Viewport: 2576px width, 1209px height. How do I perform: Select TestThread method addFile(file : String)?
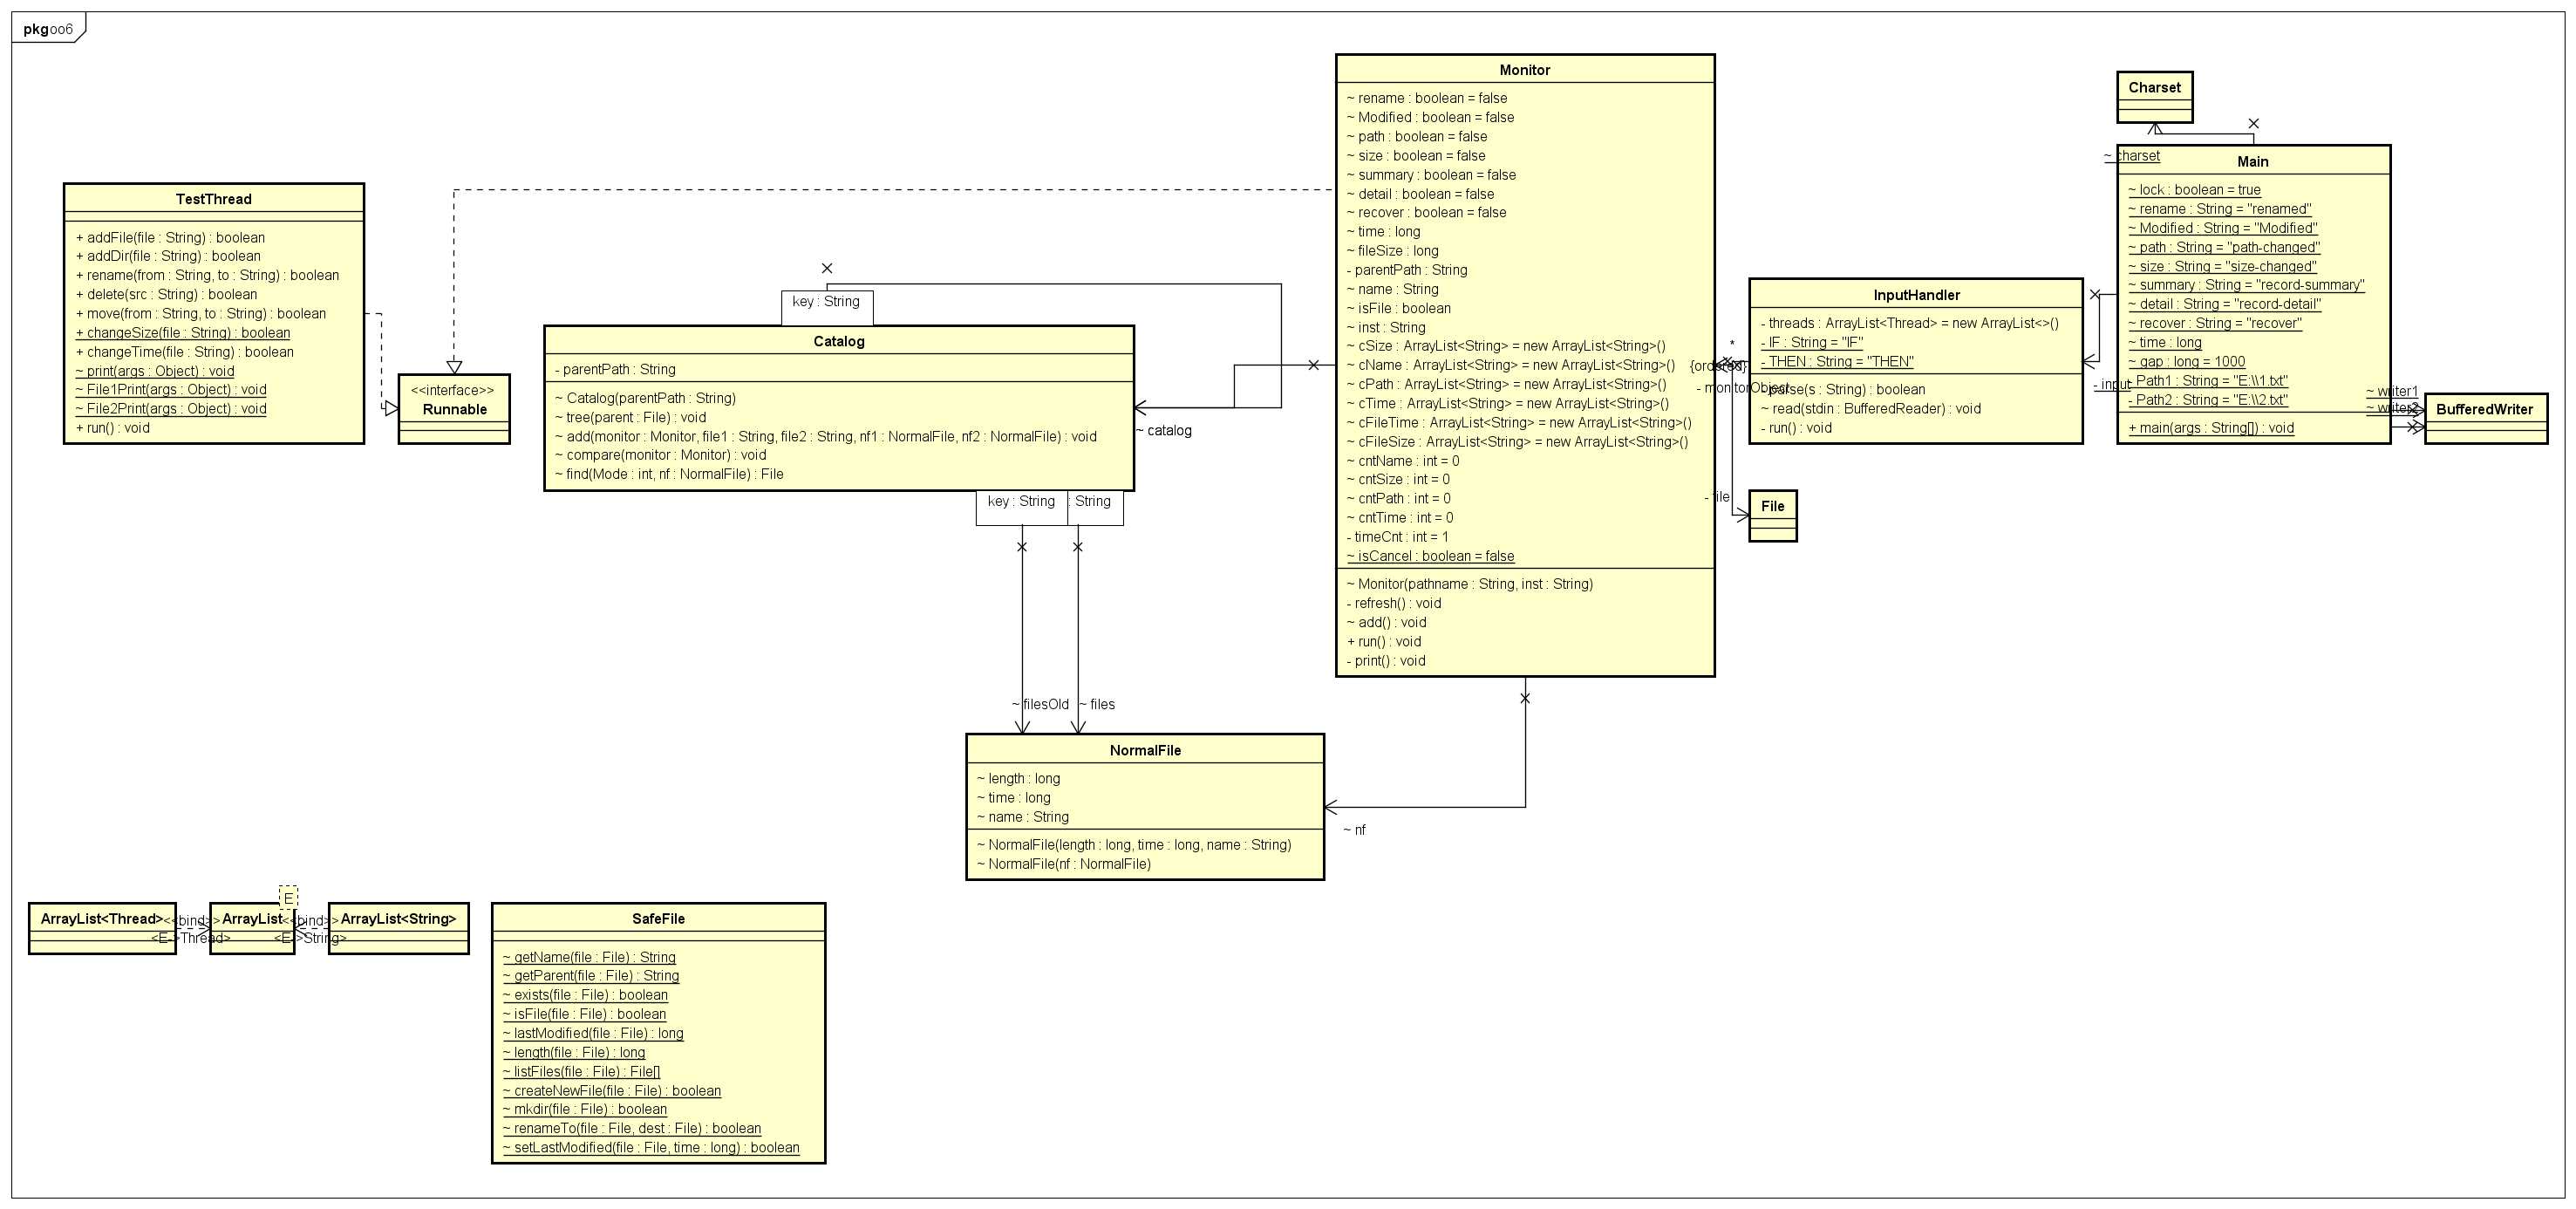click(x=170, y=237)
